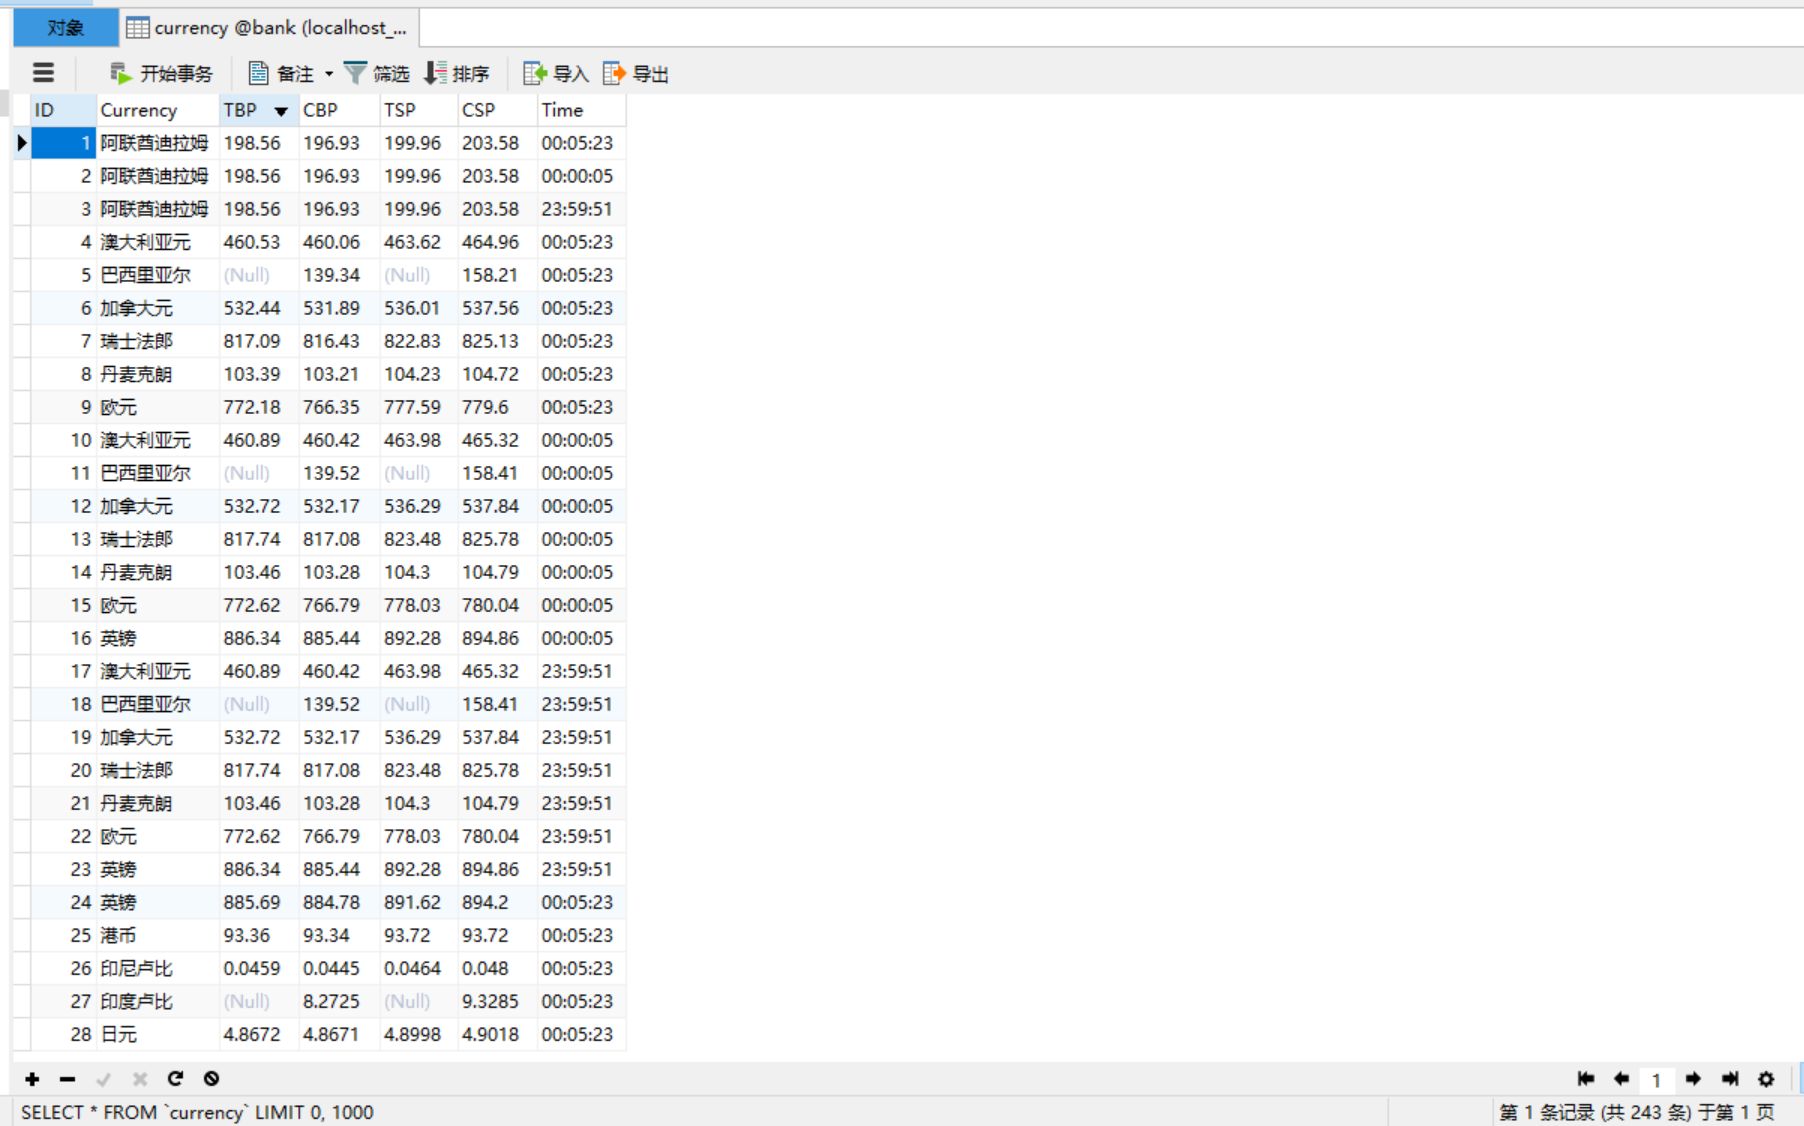Select TBP value 460.89 in row 10
1804x1126 pixels.
point(259,440)
